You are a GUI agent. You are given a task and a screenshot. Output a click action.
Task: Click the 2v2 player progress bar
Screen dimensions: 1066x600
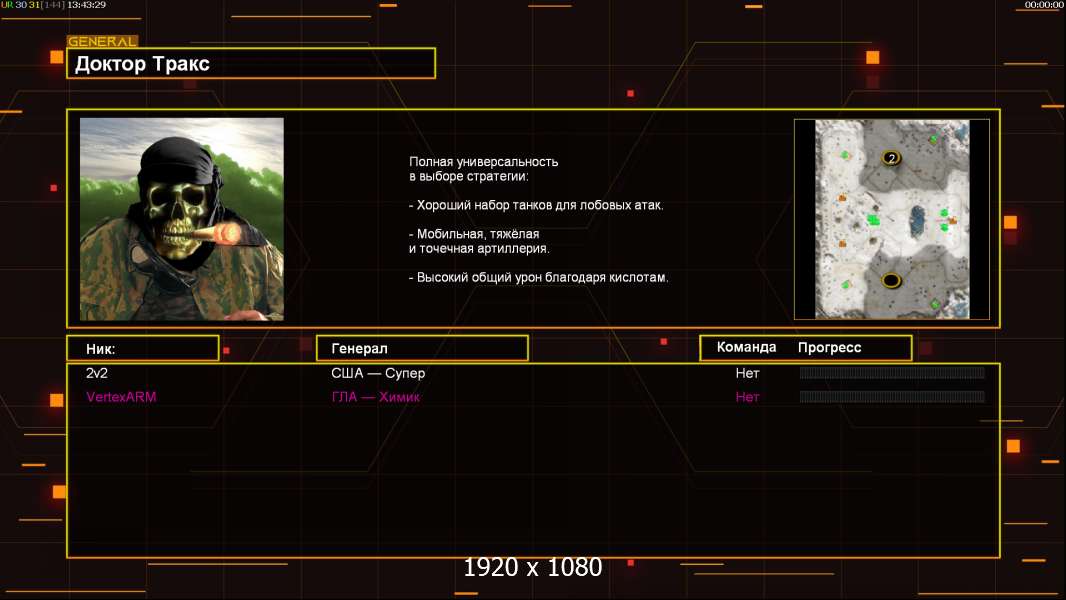point(892,372)
